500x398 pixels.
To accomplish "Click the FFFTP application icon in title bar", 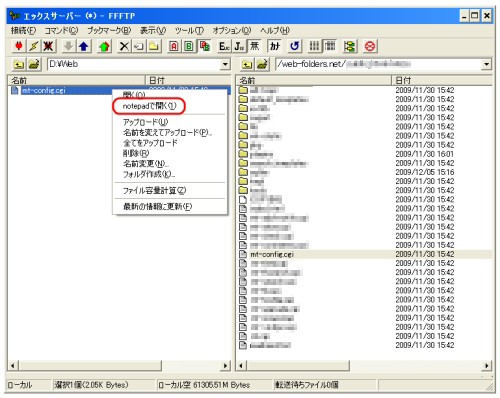I will tap(15, 16).
